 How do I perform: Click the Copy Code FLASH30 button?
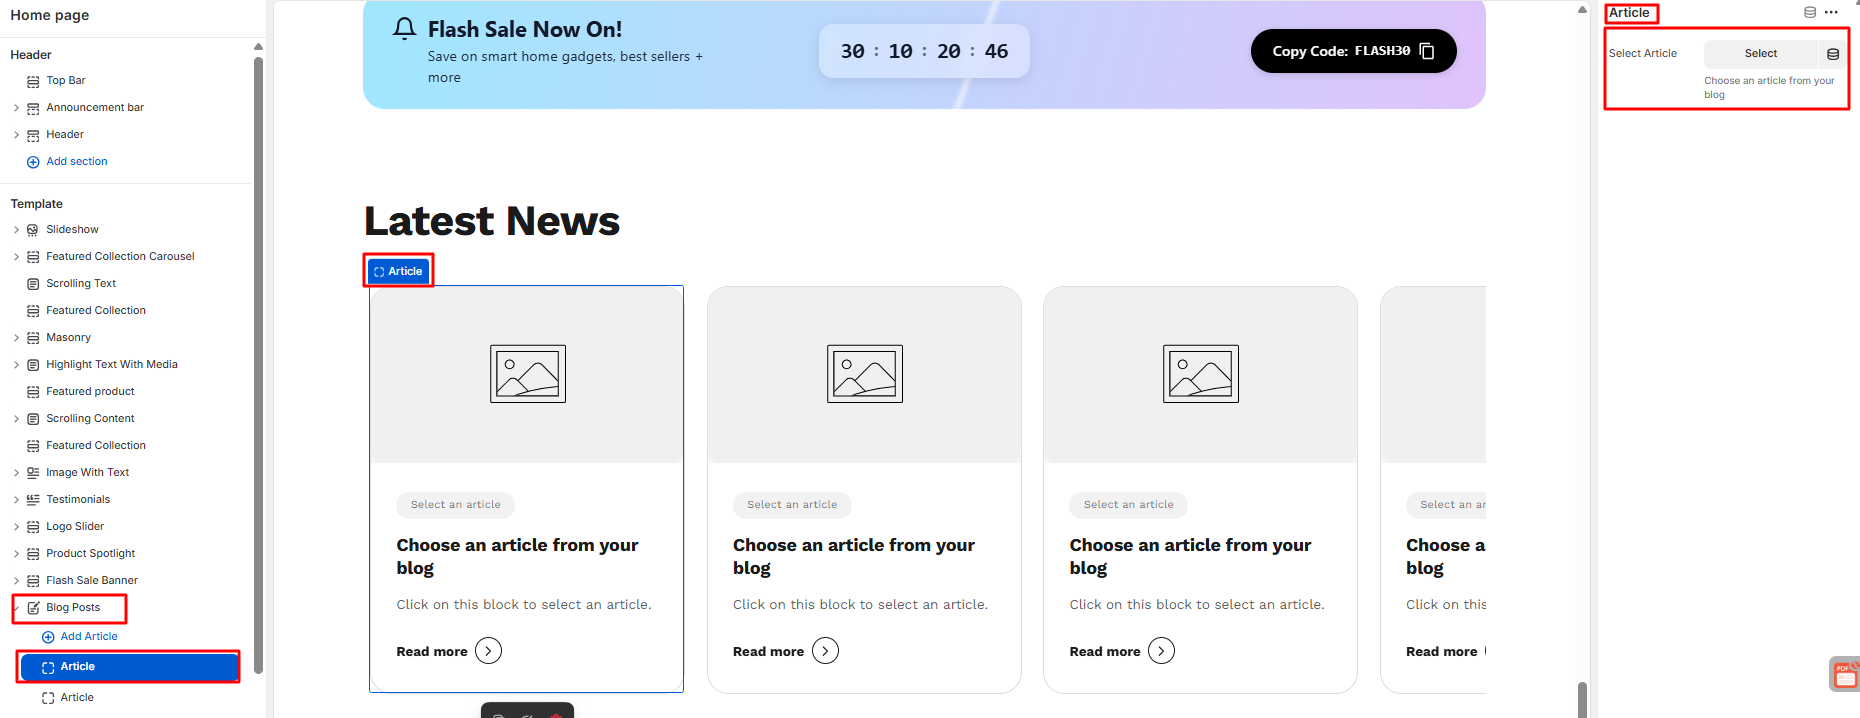click(1353, 51)
